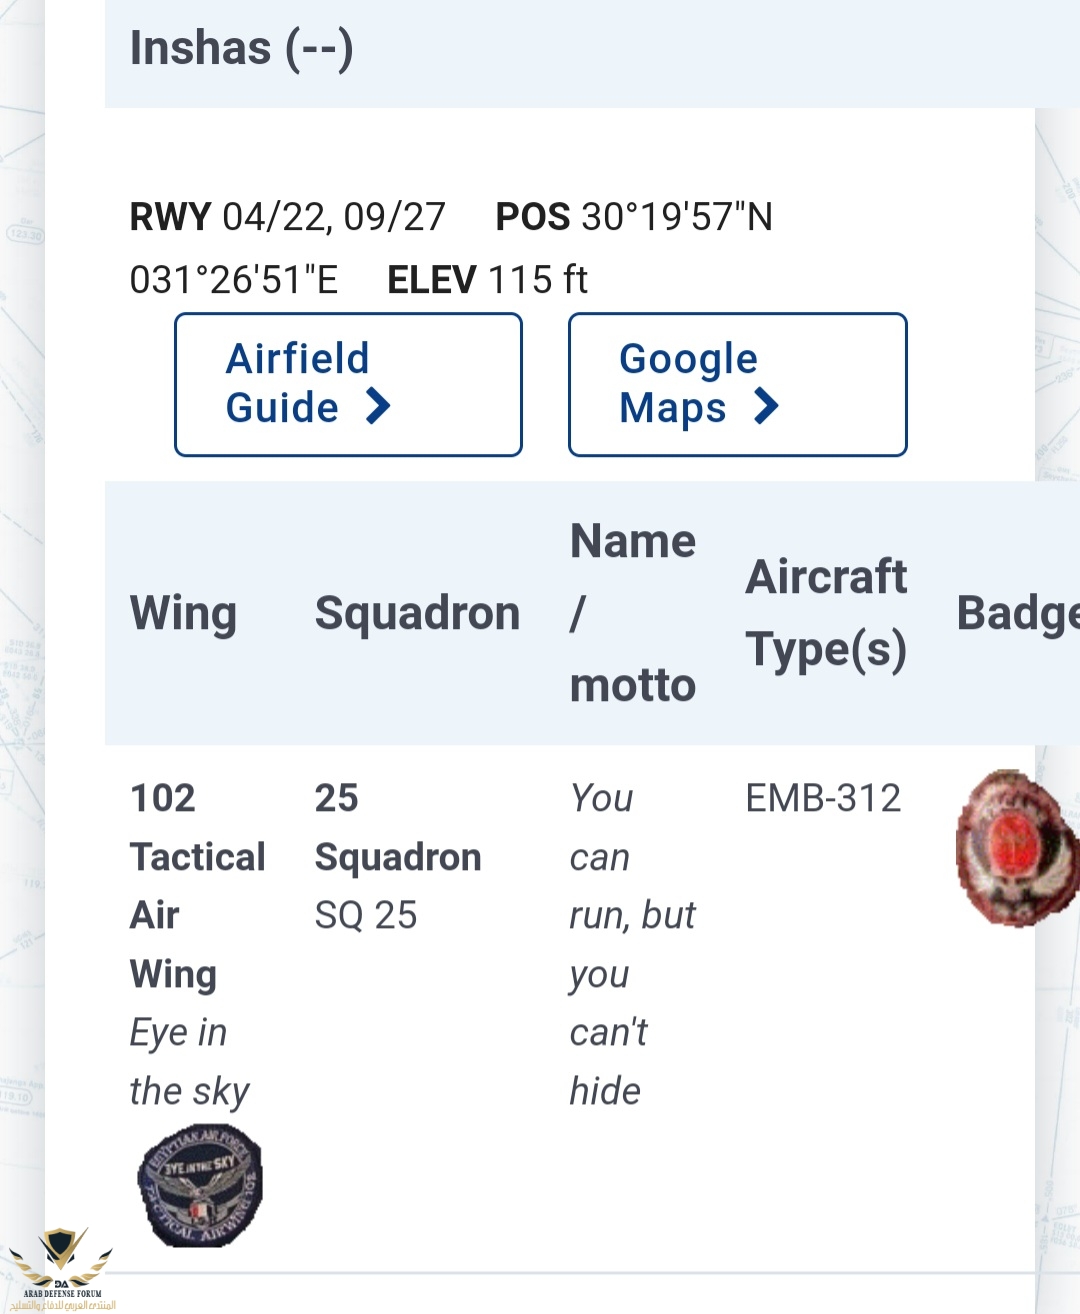This screenshot has width=1080, height=1314.
Task: Click the RWY 04/22, 09/27 runway info
Action: click(x=287, y=217)
